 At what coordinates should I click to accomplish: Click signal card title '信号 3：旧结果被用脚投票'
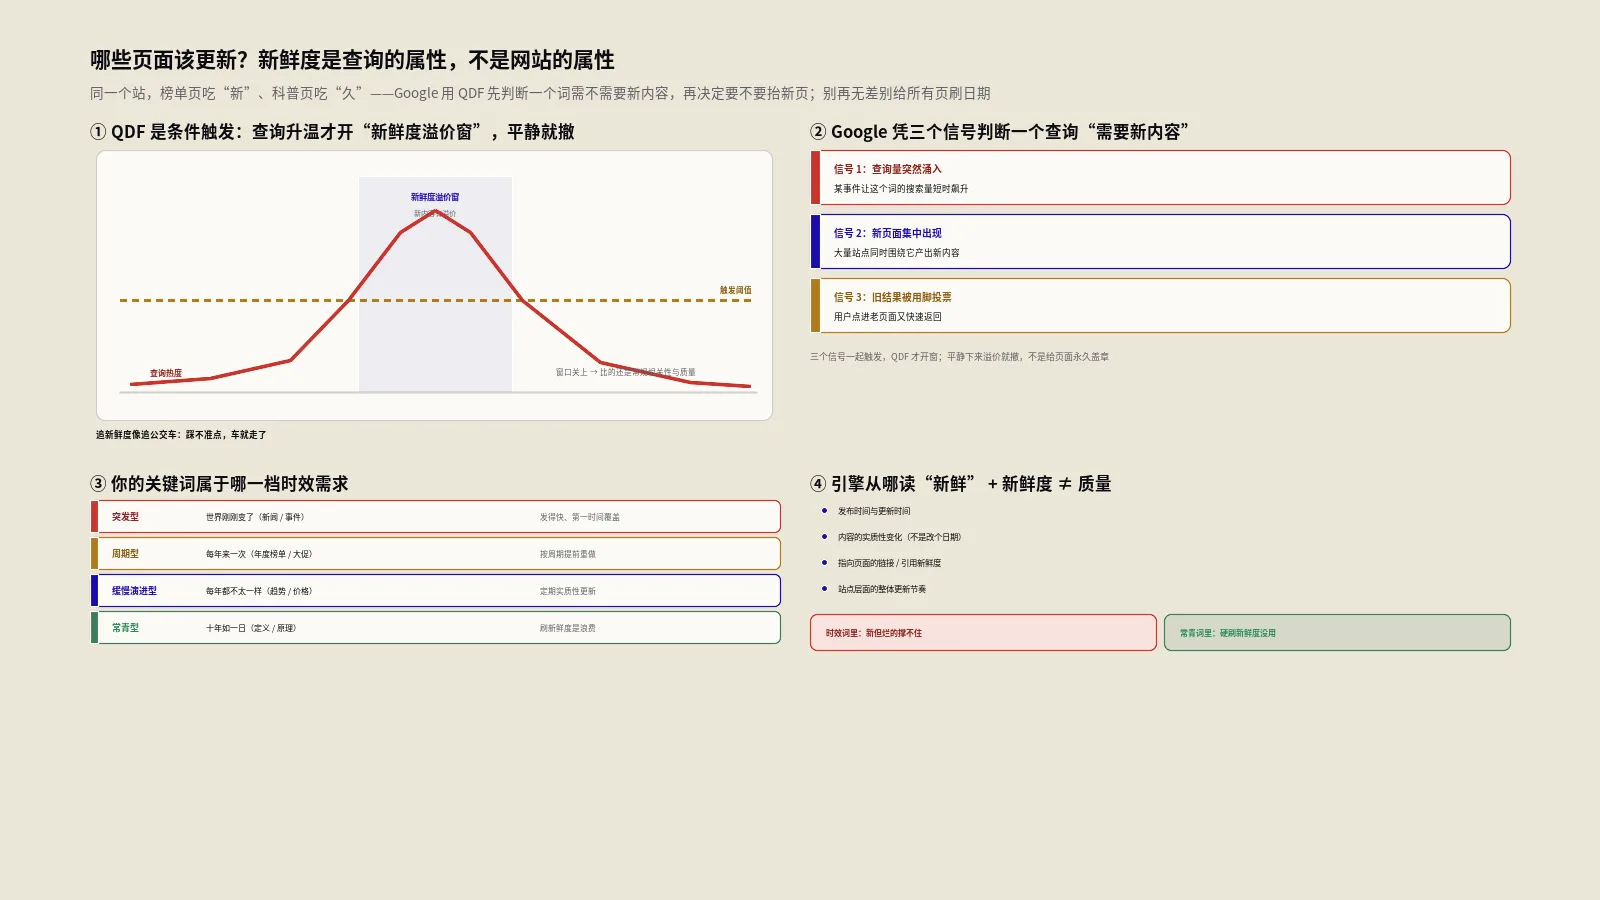pyautogui.click(x=893, y=297)
